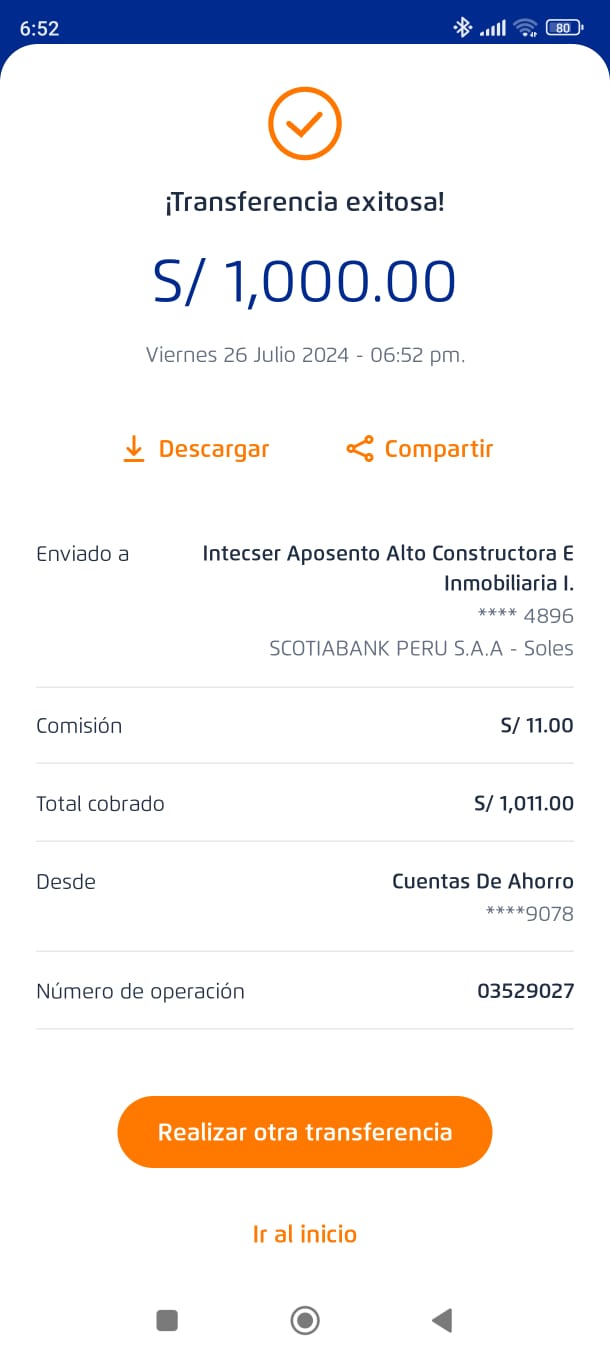610x1356 pixels.
Task: Tap the download arrow icon
Action: coord(134,449)
